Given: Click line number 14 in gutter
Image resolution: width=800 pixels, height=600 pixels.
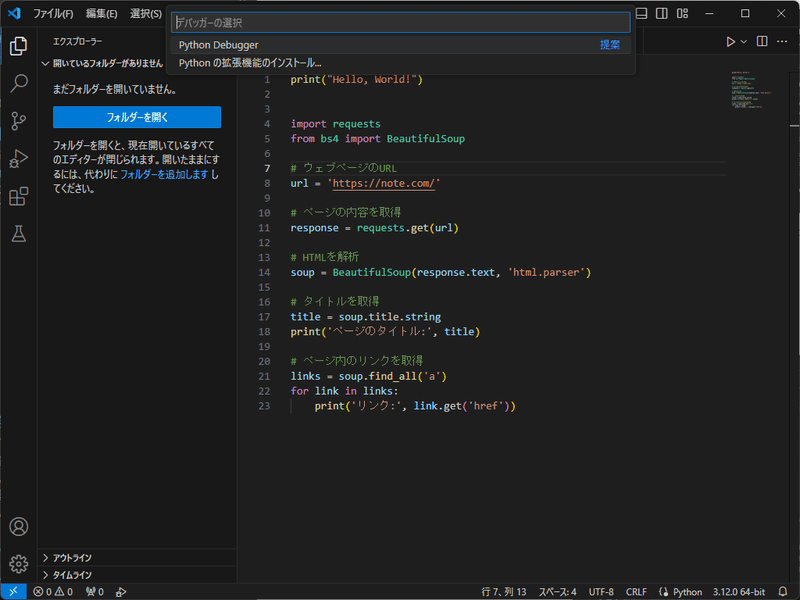Looking at the screenshot, I should pyautogui.click(x=264, y=272).
